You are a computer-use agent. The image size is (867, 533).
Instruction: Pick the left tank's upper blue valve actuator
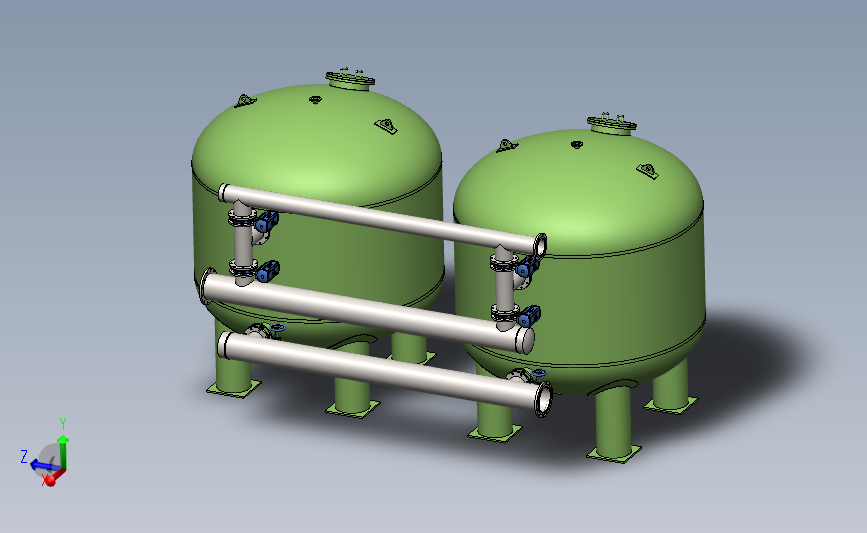point(267,221)
